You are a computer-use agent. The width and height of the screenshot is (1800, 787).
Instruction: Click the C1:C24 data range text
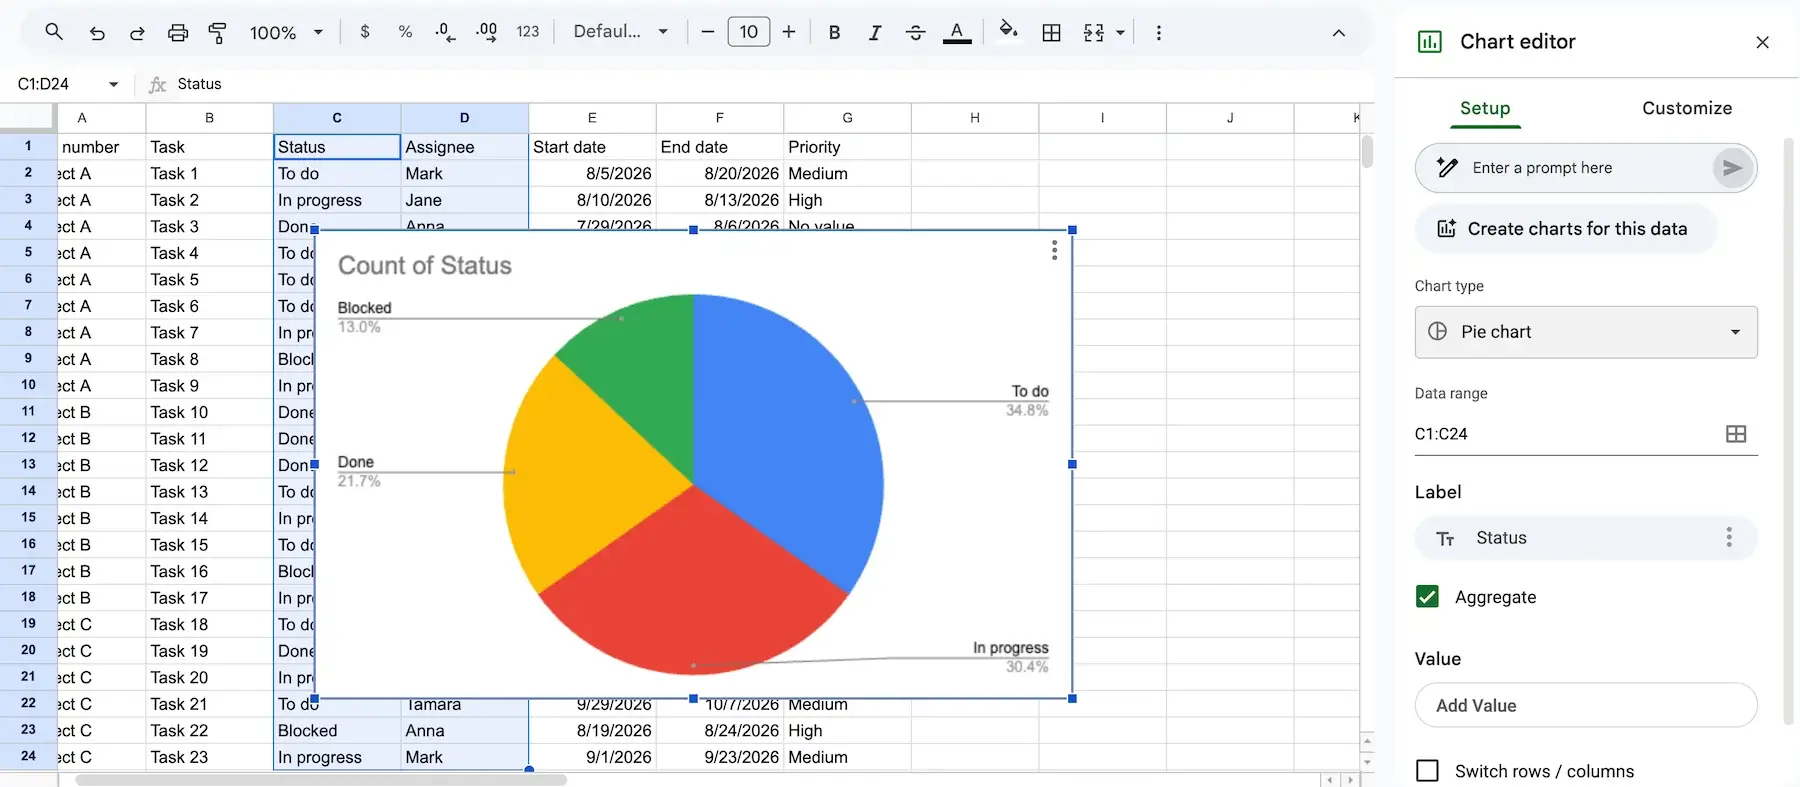[x=1441, y=434]
